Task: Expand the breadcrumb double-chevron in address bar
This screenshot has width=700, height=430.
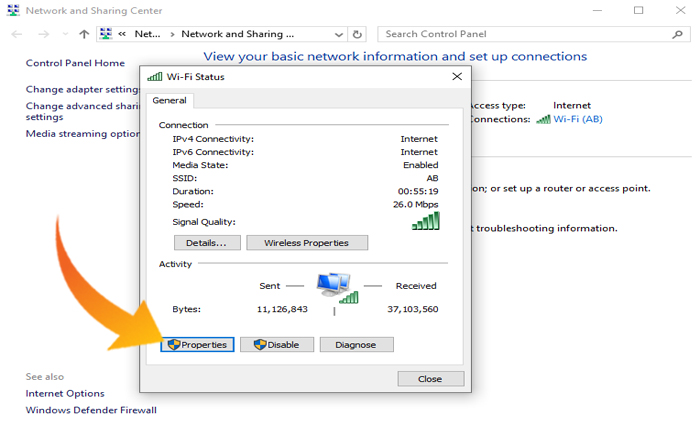Action: click(122, 34)
